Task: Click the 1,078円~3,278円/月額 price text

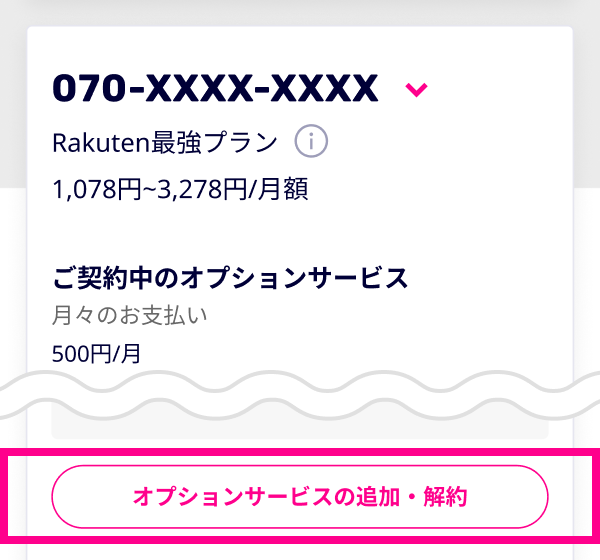Action: [x=180, y=188]
